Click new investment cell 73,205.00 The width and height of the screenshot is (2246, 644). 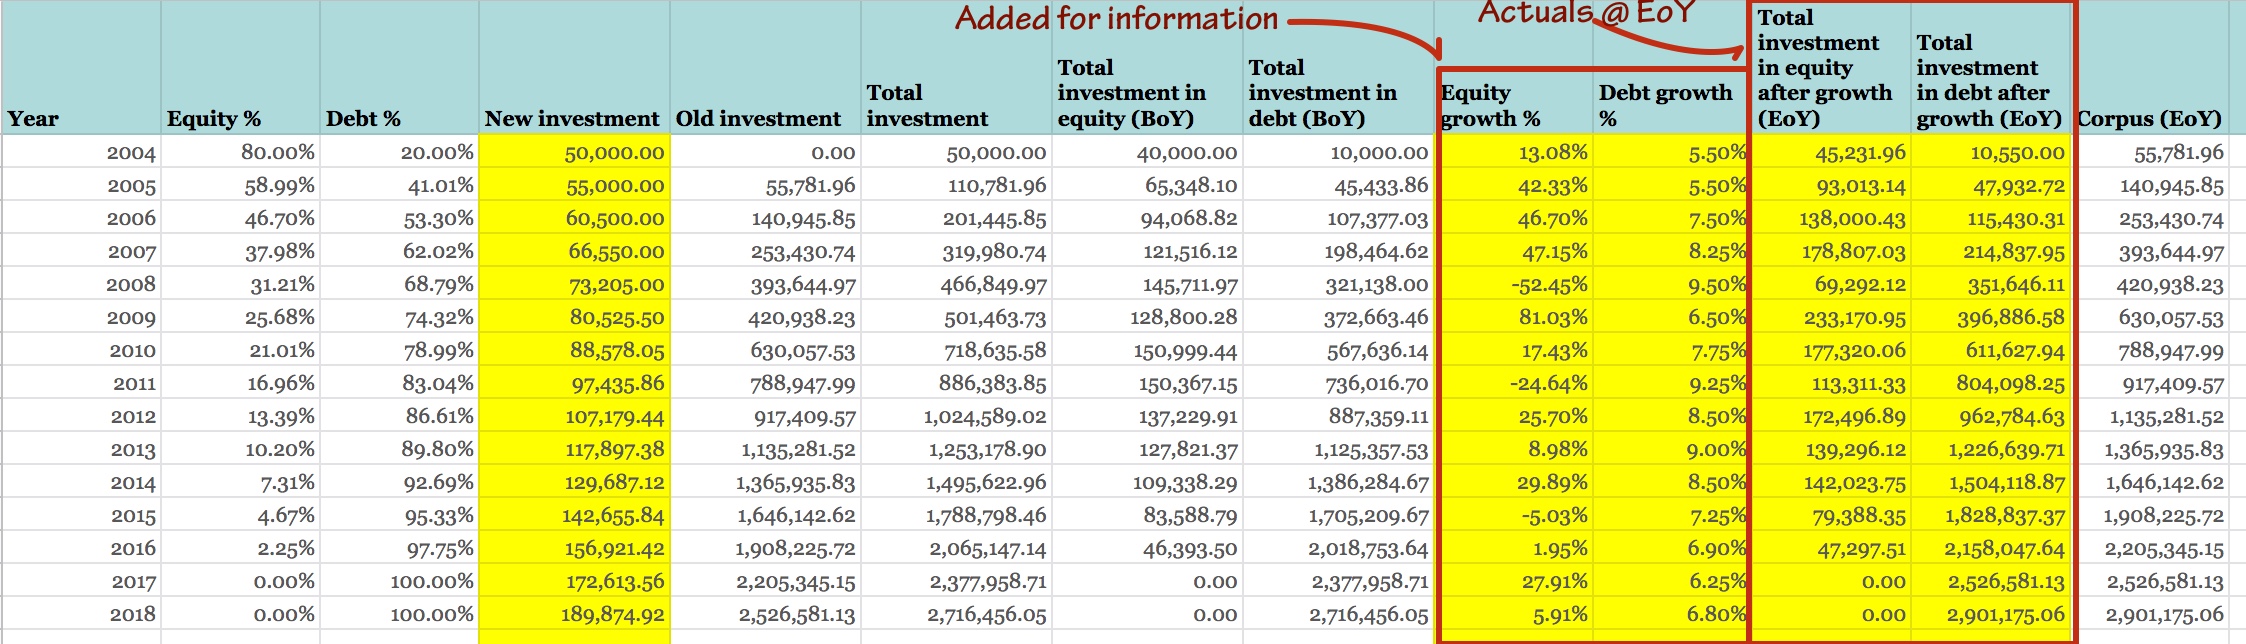574,284
